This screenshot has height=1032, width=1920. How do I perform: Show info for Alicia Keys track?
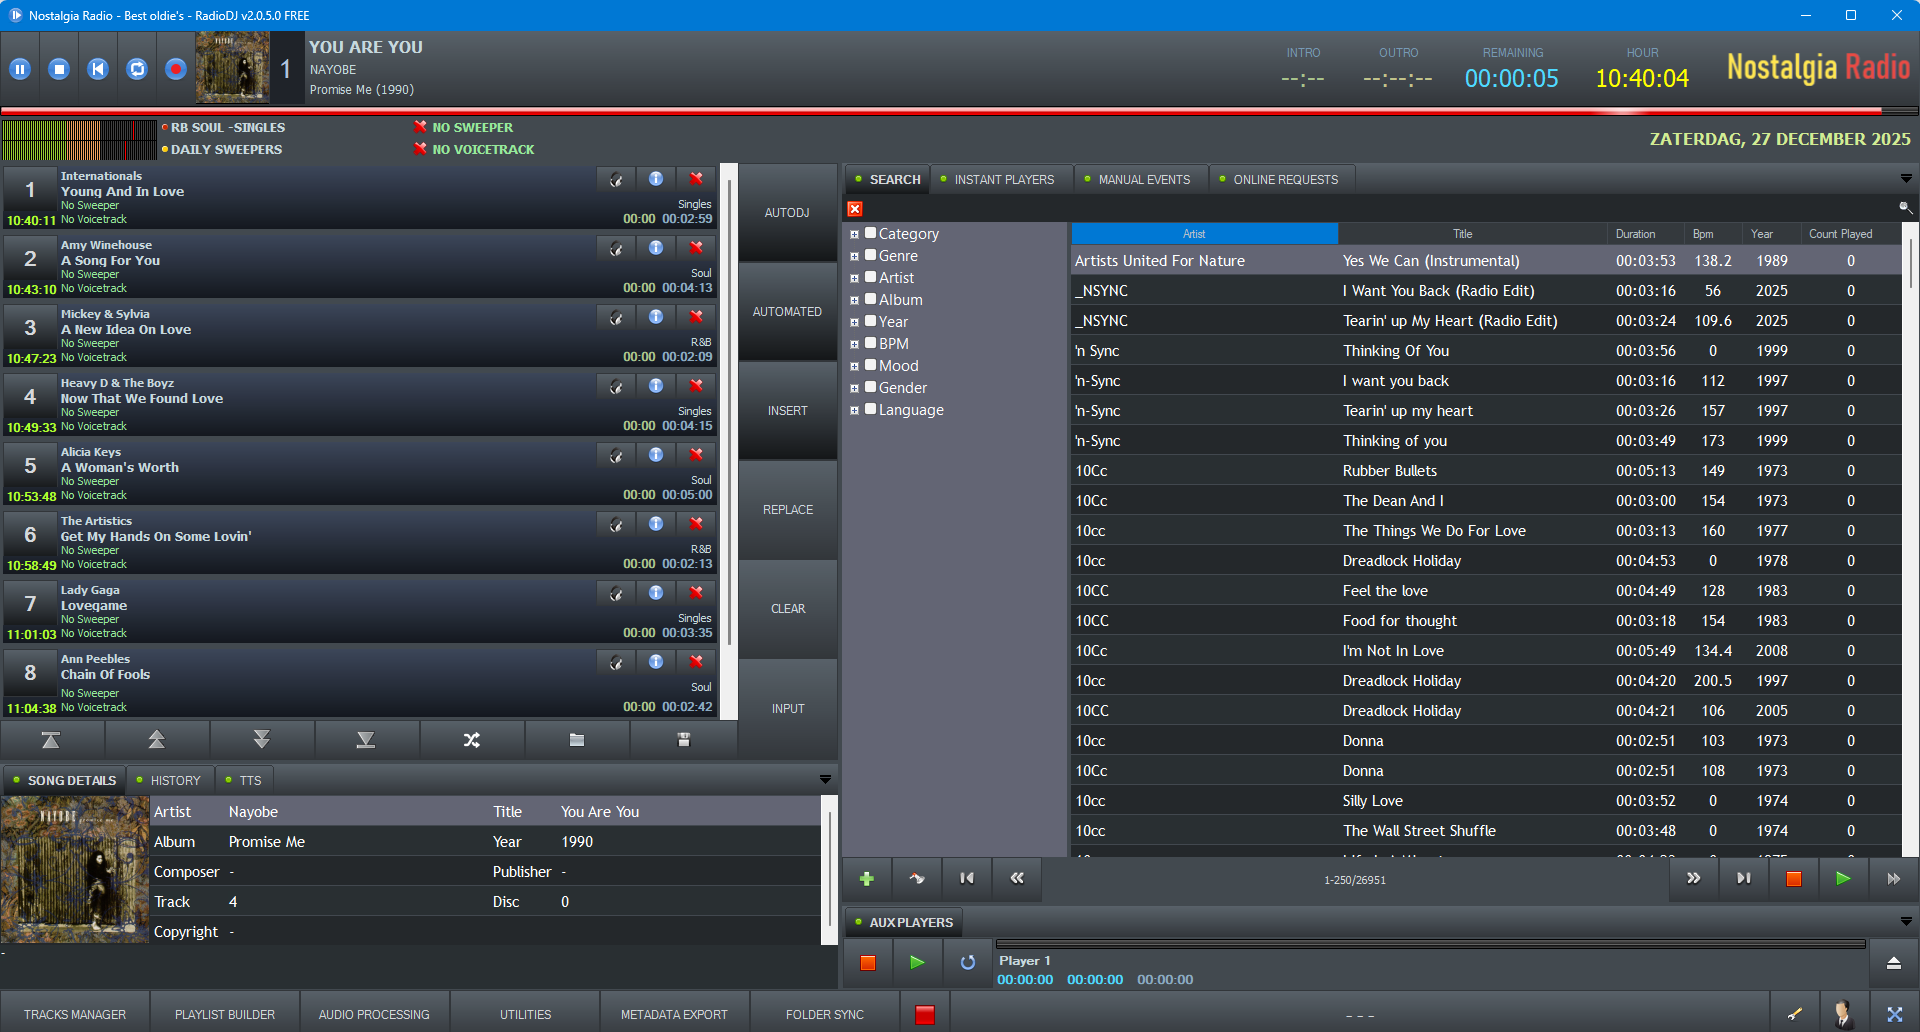pos(656,455)
